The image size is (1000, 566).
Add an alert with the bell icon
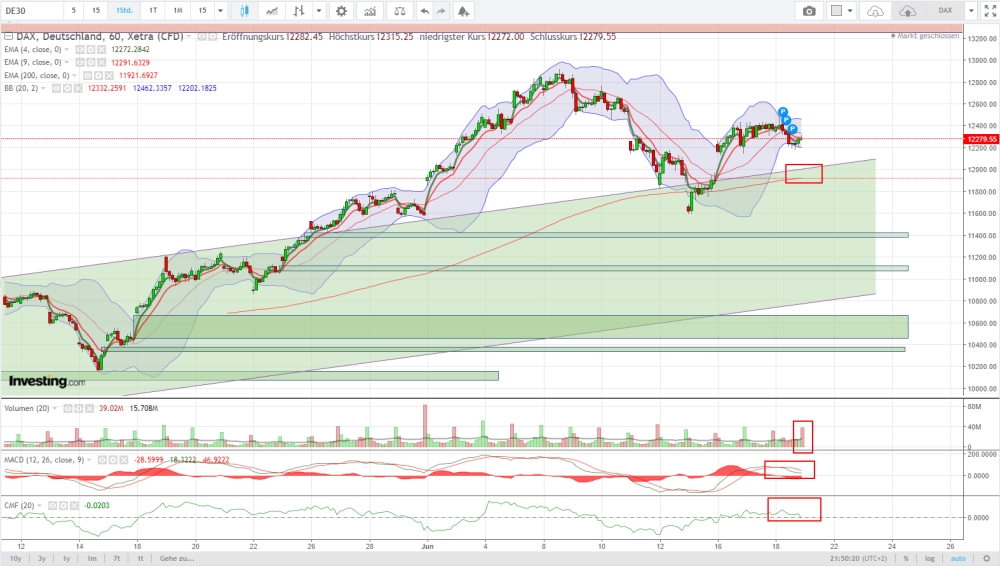[x=464, y=11]
